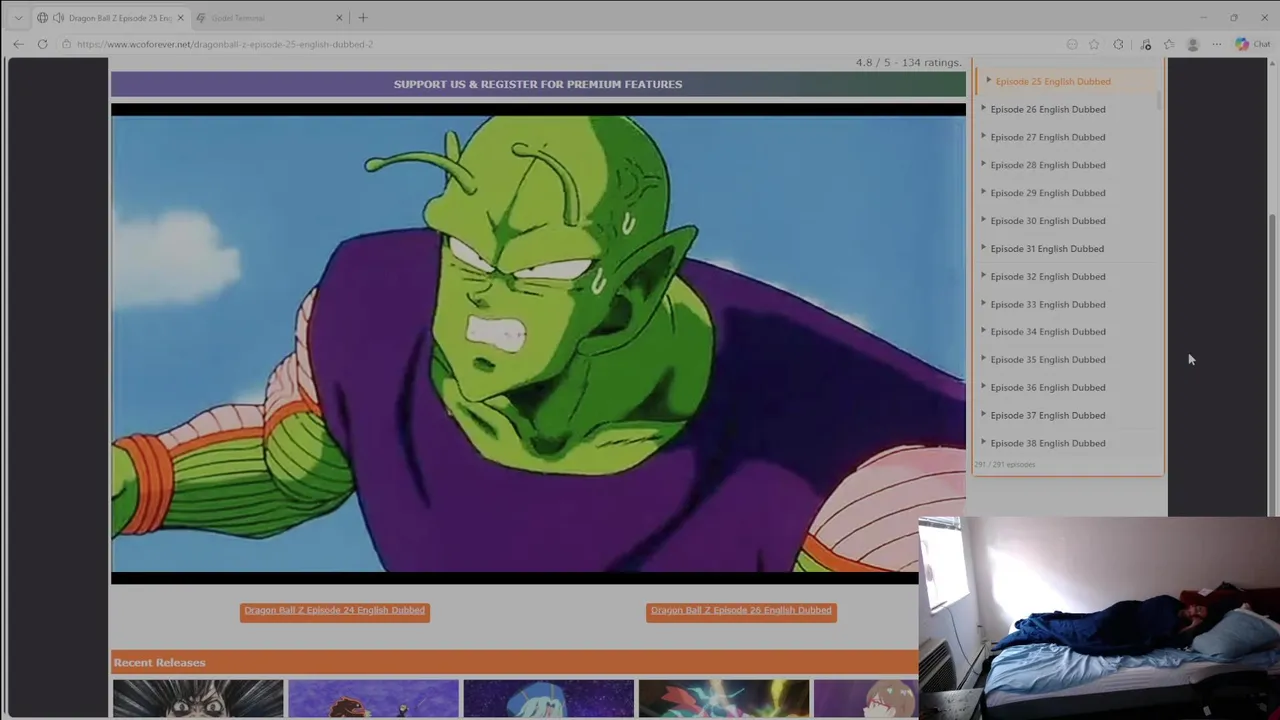Open the browser profile avatar
The width and height of the screenshot is (1280, 720).
click(x=1192, y=44)
